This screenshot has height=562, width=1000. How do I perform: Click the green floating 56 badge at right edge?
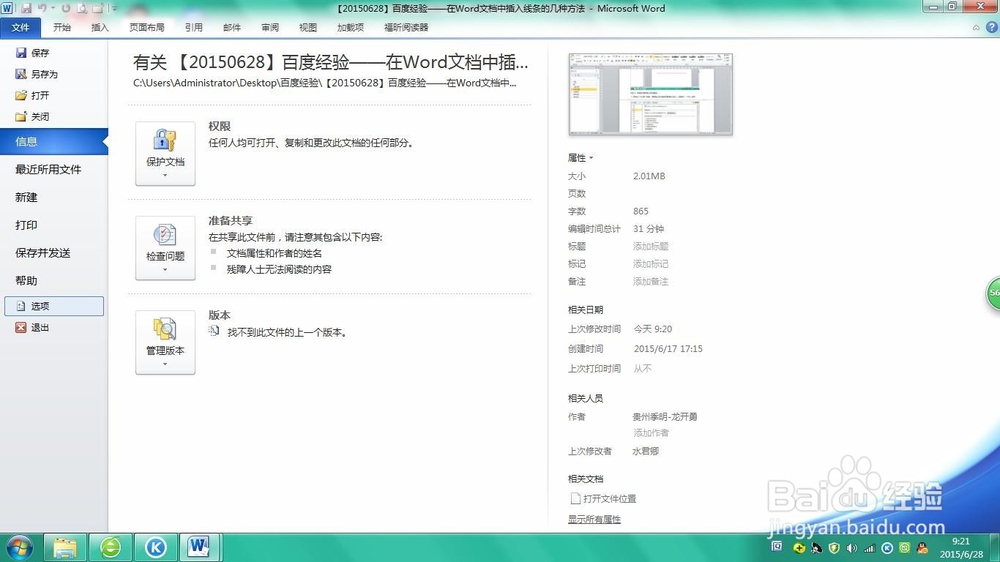(x=993, y=293)
